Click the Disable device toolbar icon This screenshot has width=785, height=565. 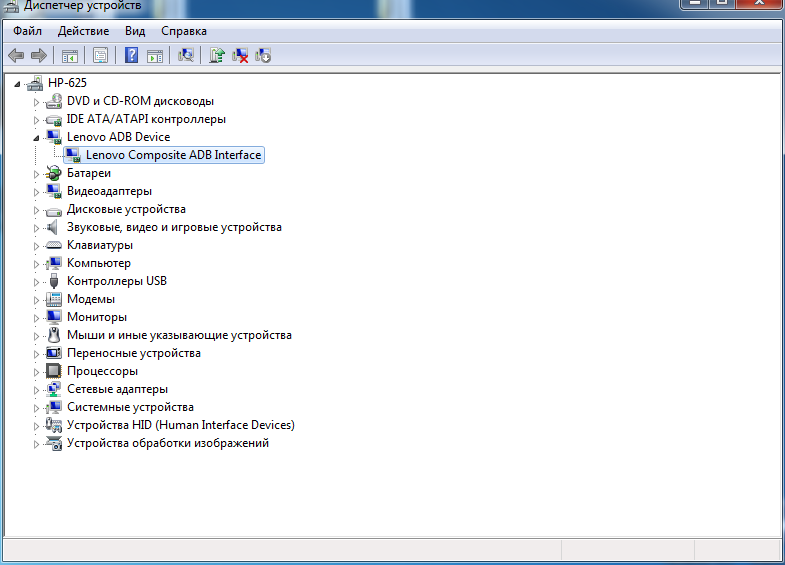263,56
